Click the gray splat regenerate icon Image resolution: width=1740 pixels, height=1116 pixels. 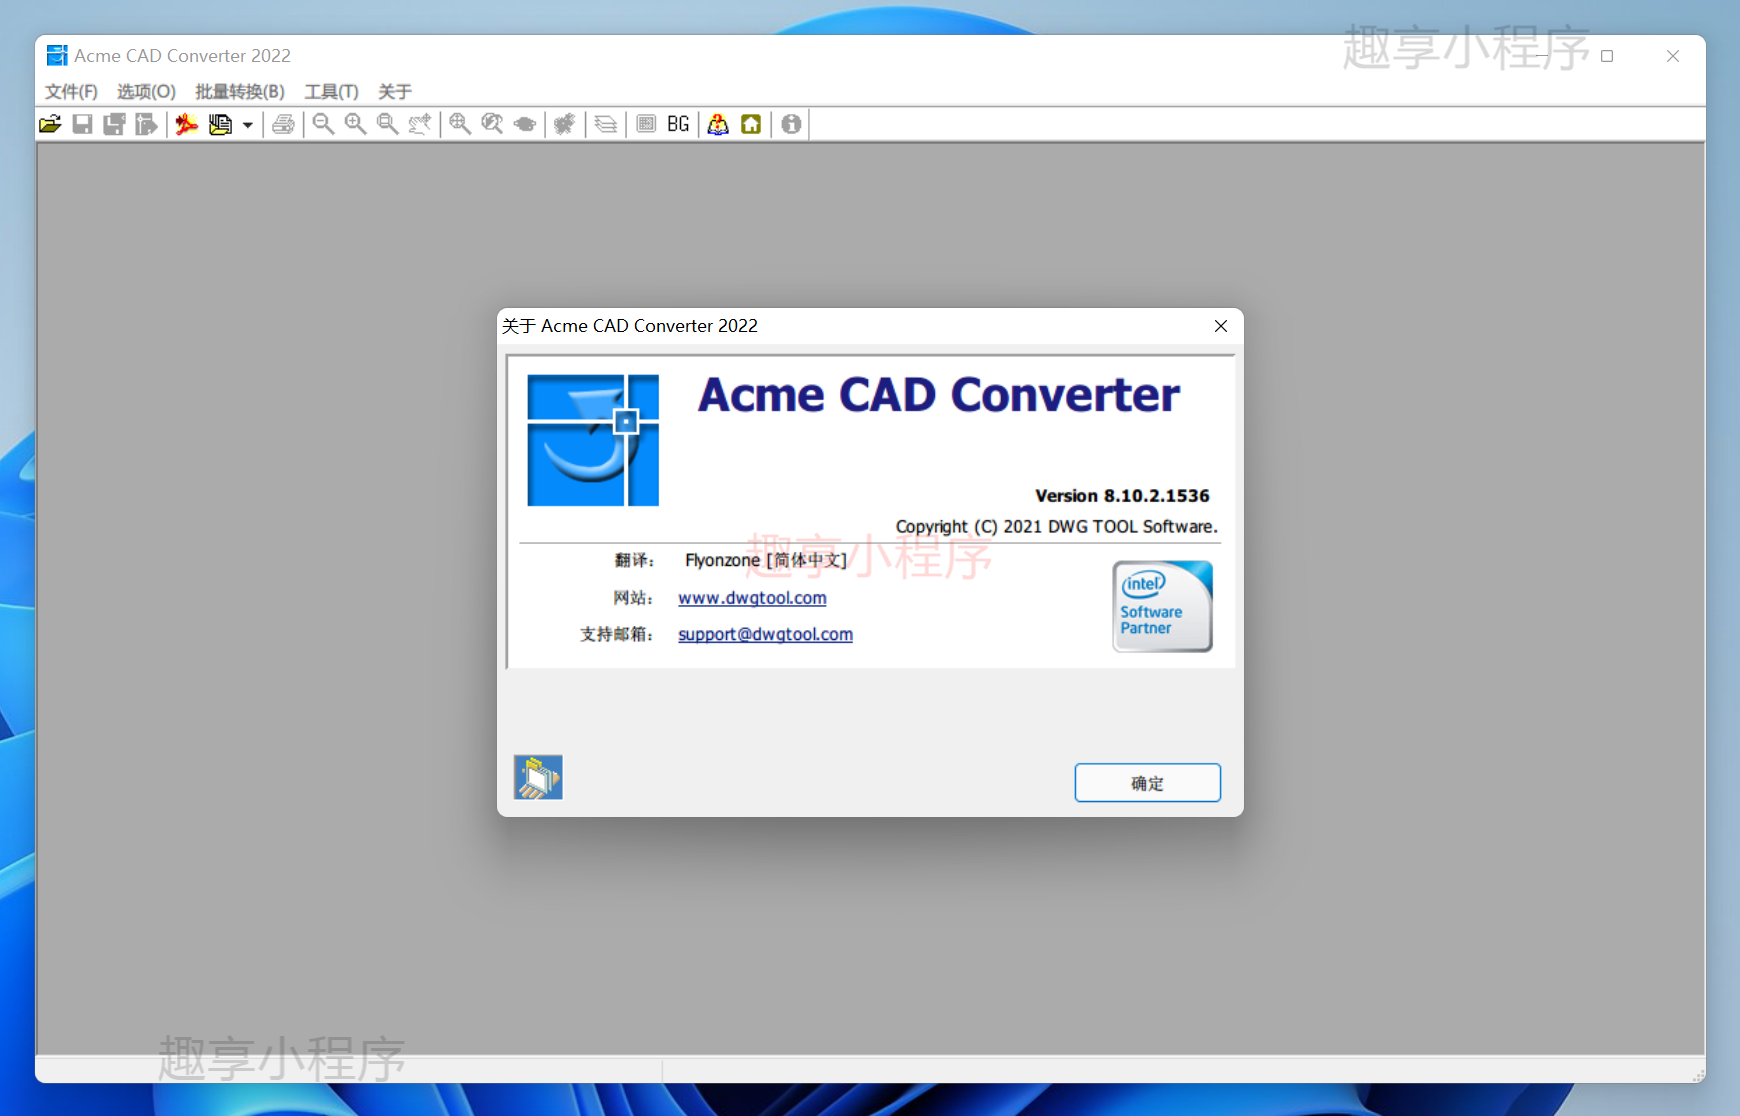565,124
